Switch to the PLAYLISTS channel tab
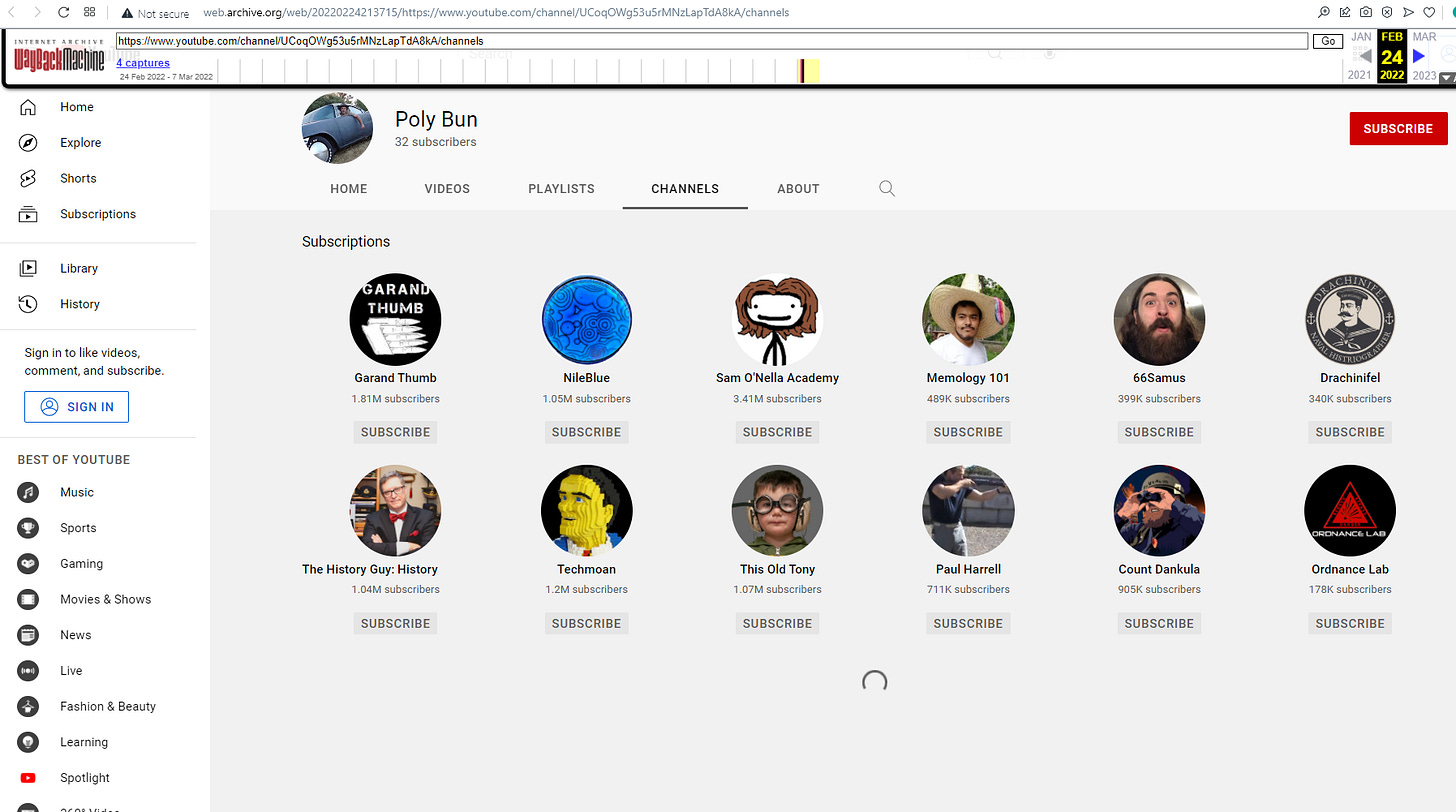This screenshot has height=812, width=1456. 561,189
